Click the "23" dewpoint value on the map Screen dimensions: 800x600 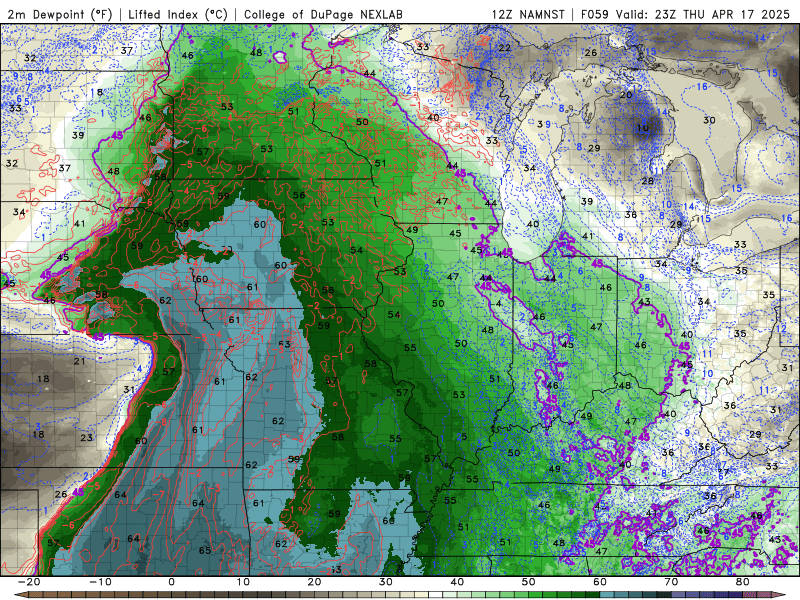point(86,437)
